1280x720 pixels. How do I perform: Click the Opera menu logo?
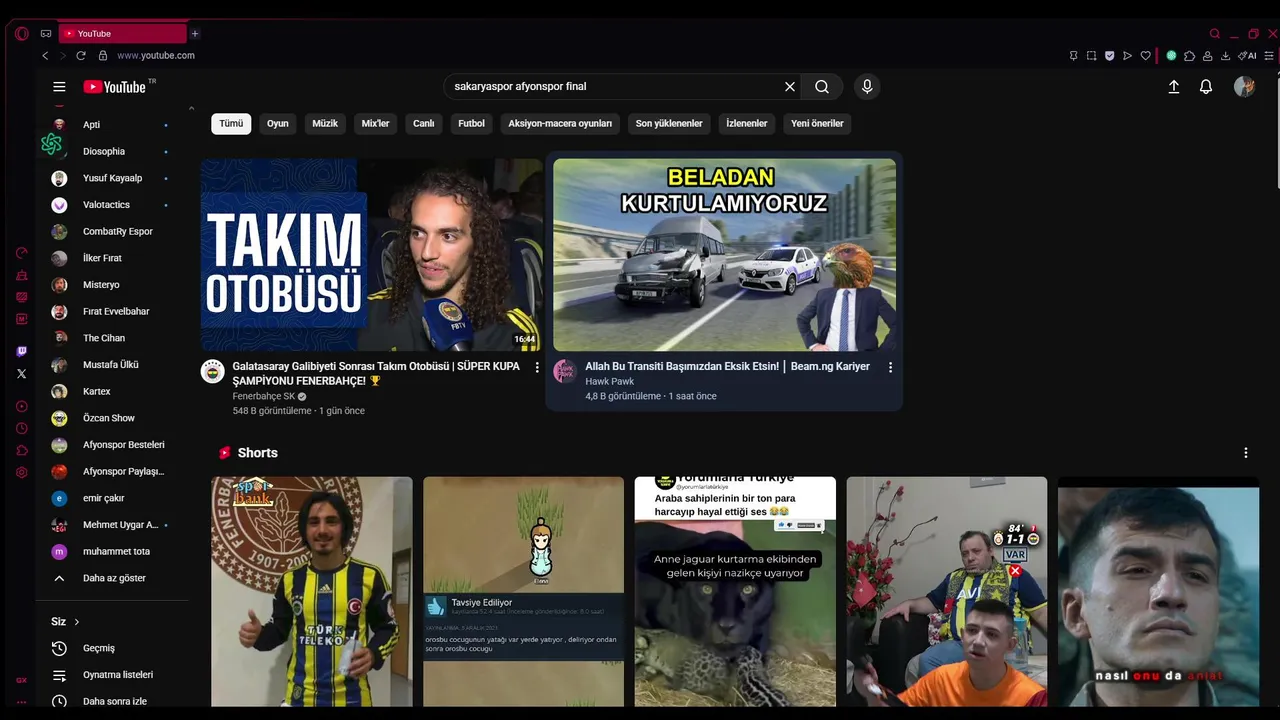click(22, 33)
